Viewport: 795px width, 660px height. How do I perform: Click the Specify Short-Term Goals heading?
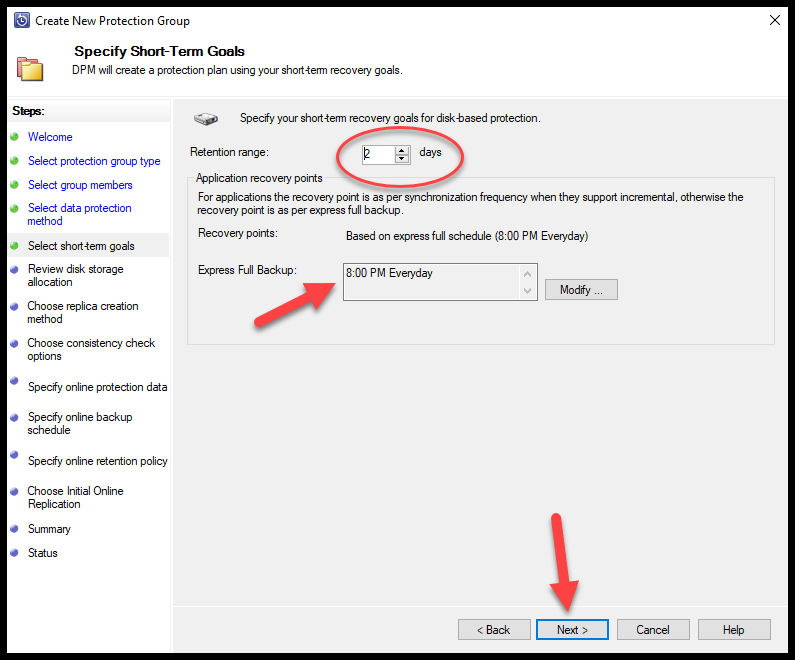(x=159, y=51)
